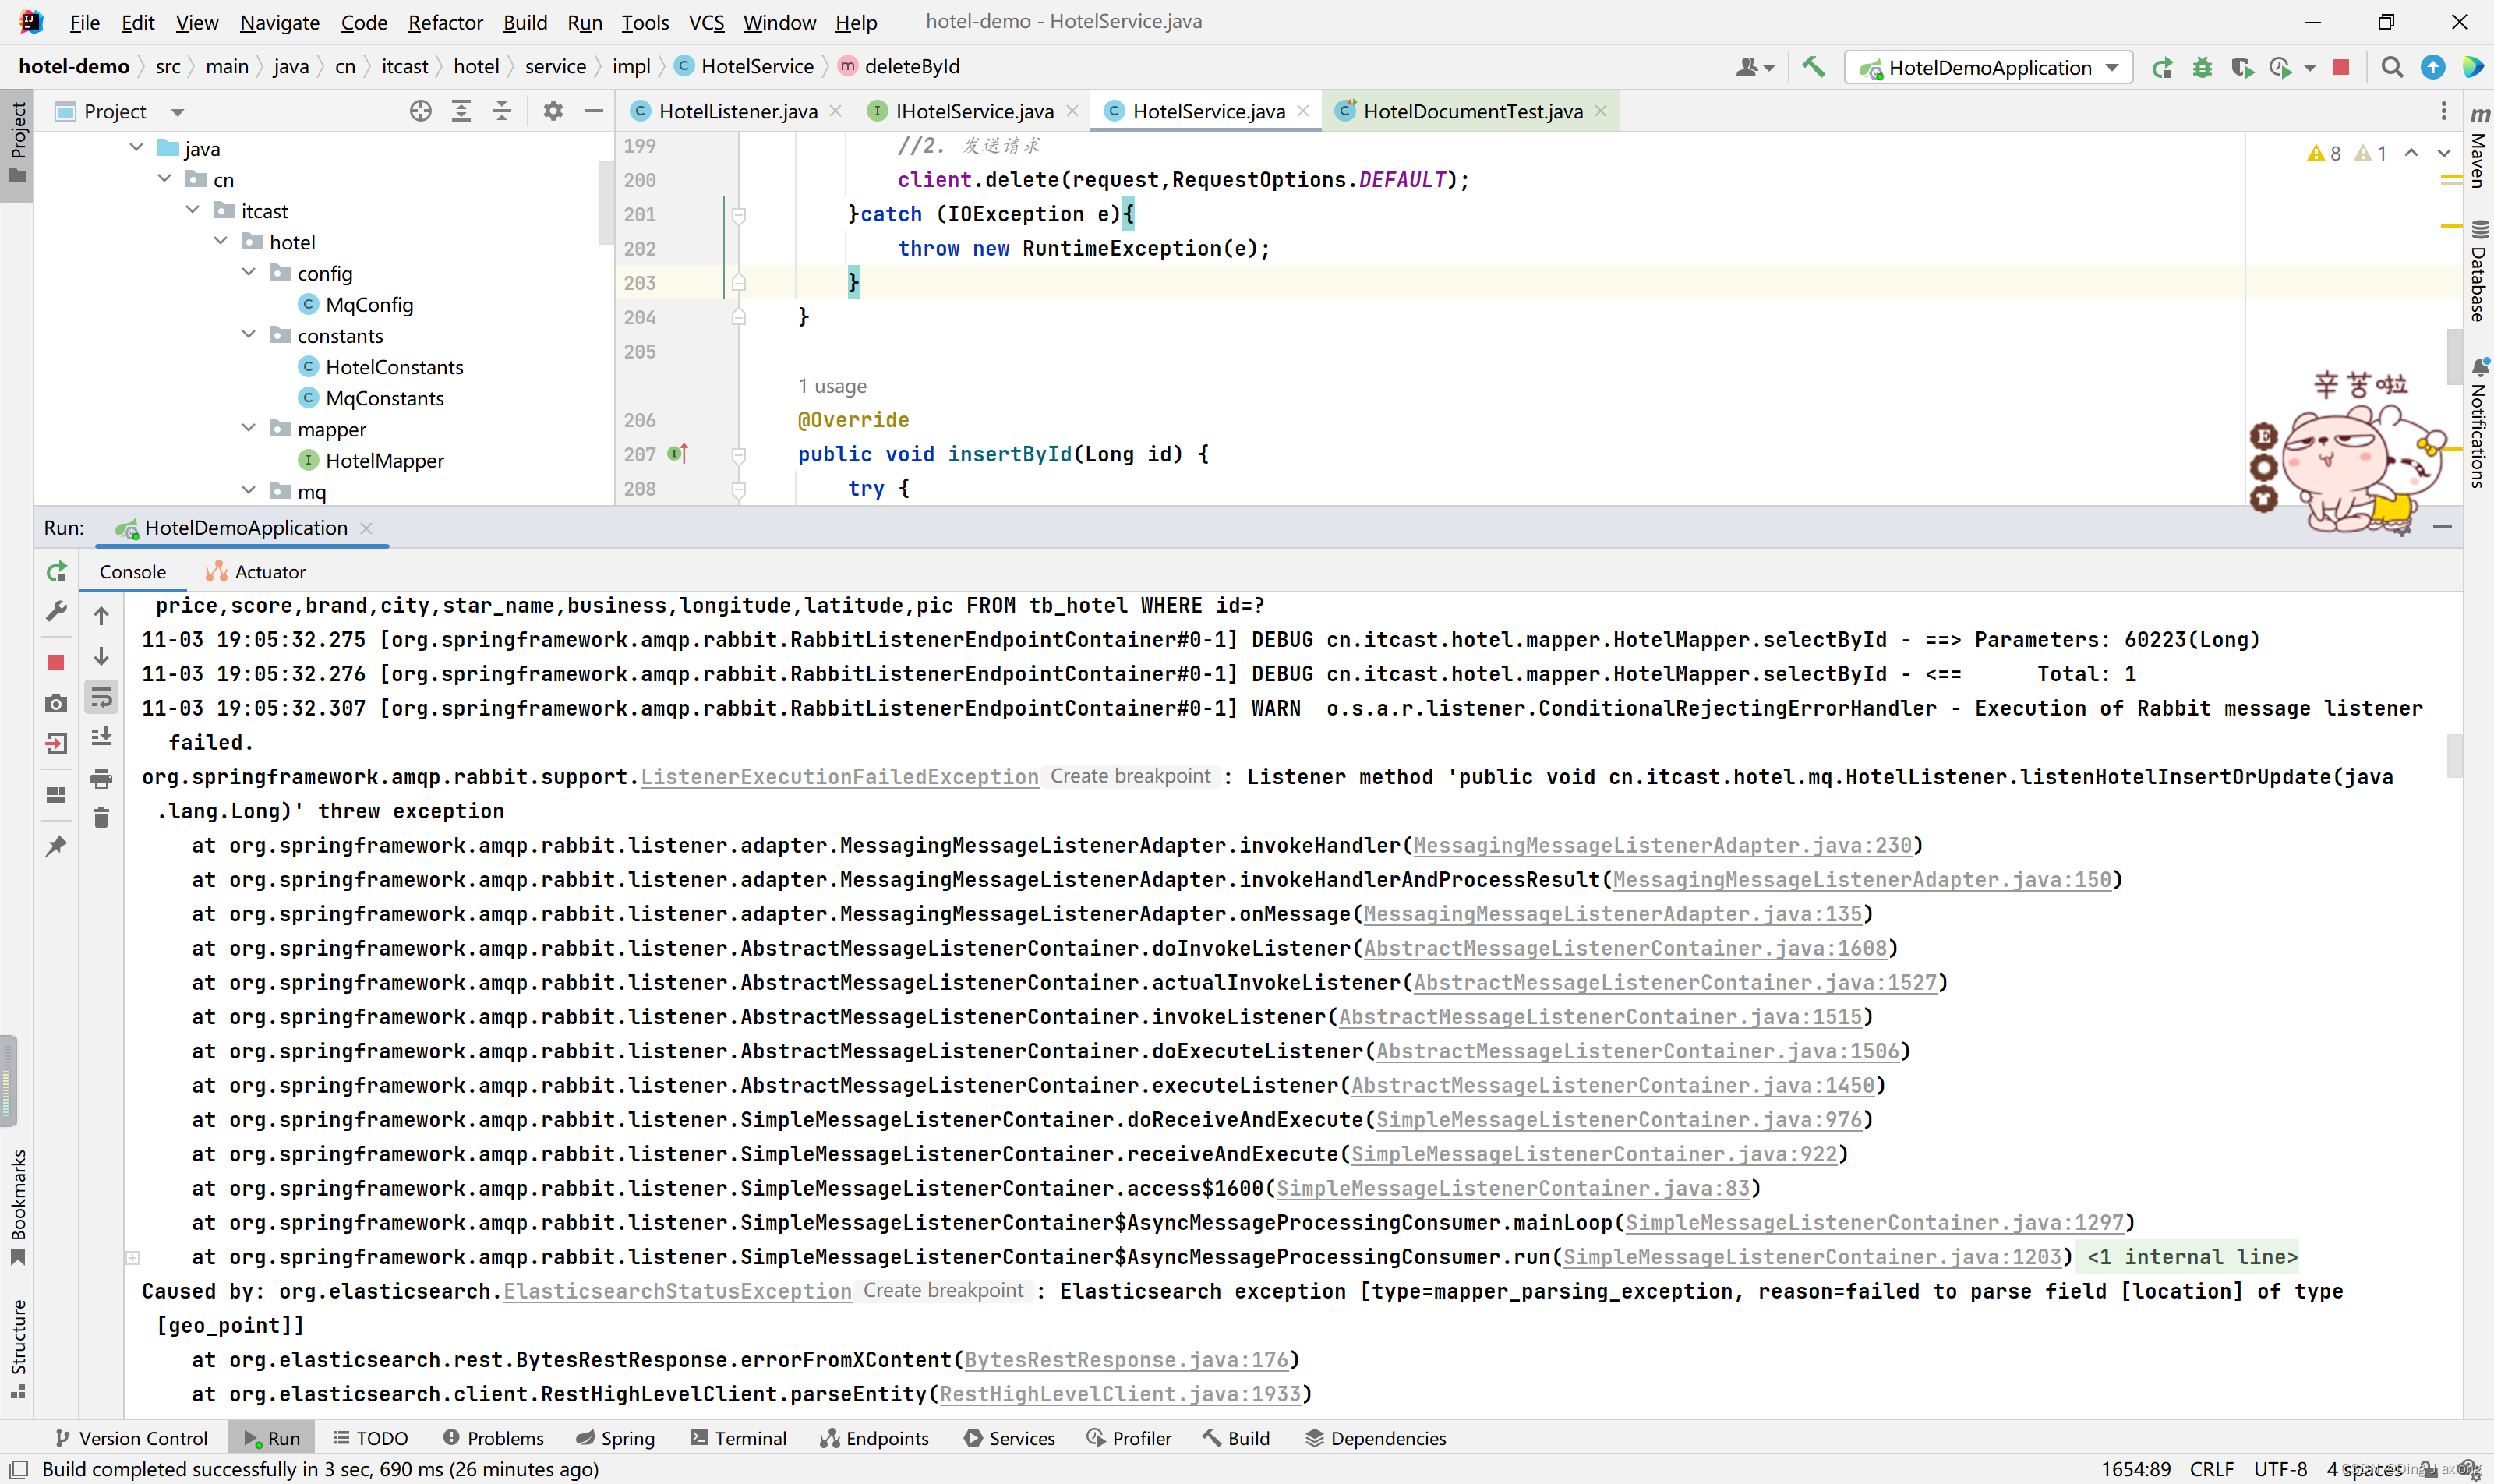Open the Navigate menu
This screenshot has width=2494, height=1484.
[x=280, y=22]
